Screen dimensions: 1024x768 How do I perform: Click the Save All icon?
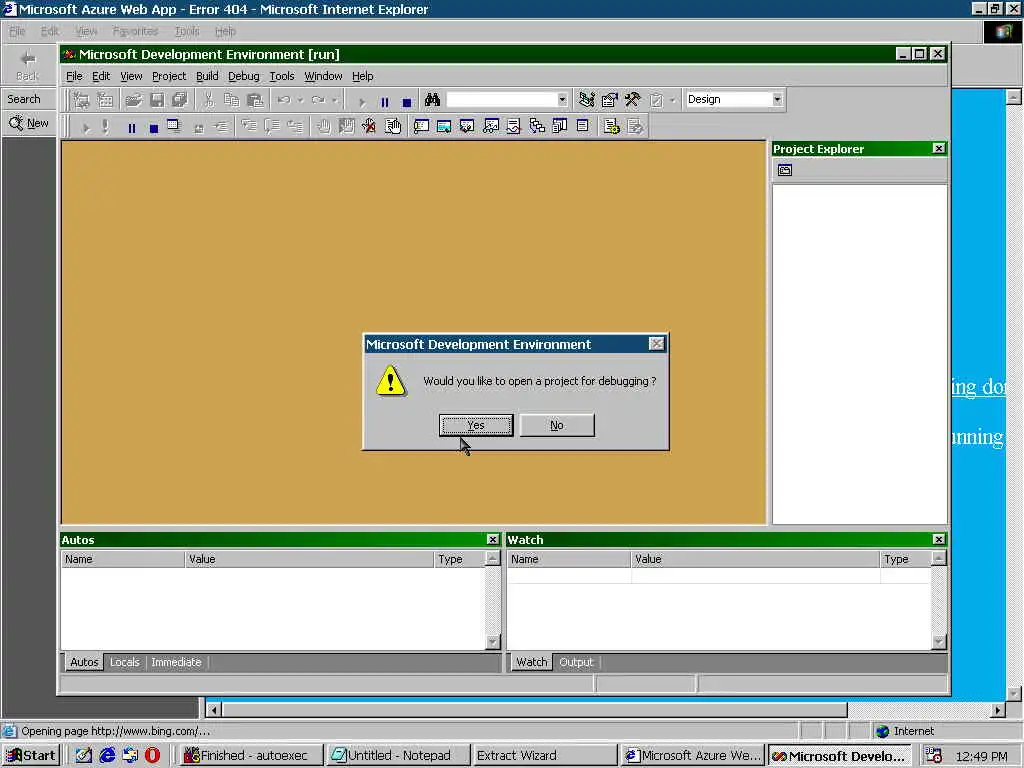pyautogui.click(x=180, y=100)
